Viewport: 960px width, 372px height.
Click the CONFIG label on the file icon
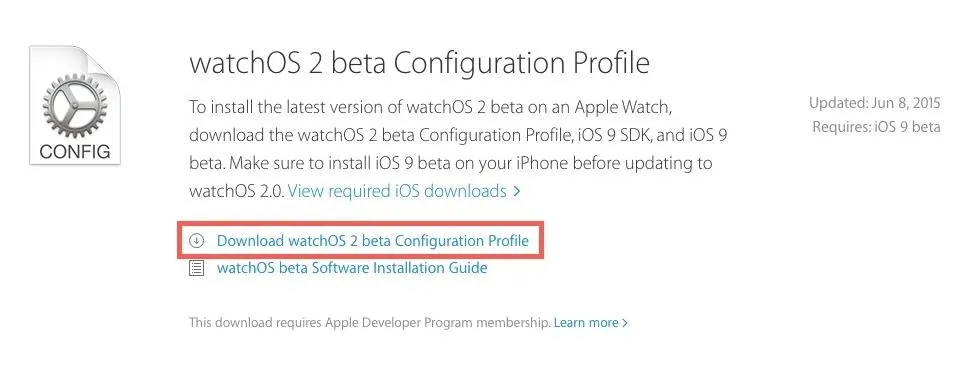[75, 151]
